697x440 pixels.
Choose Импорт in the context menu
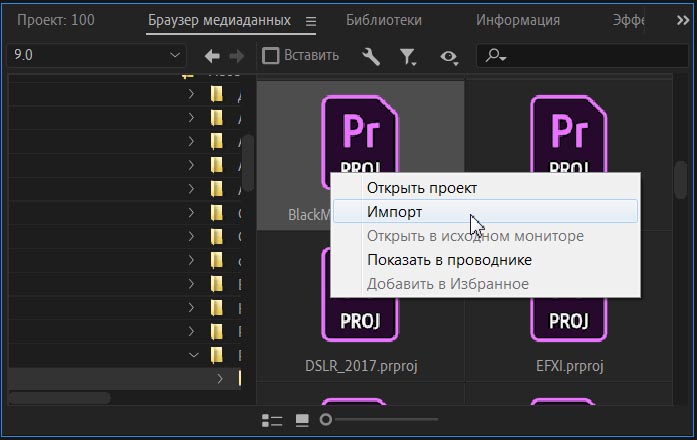(485, 212)
